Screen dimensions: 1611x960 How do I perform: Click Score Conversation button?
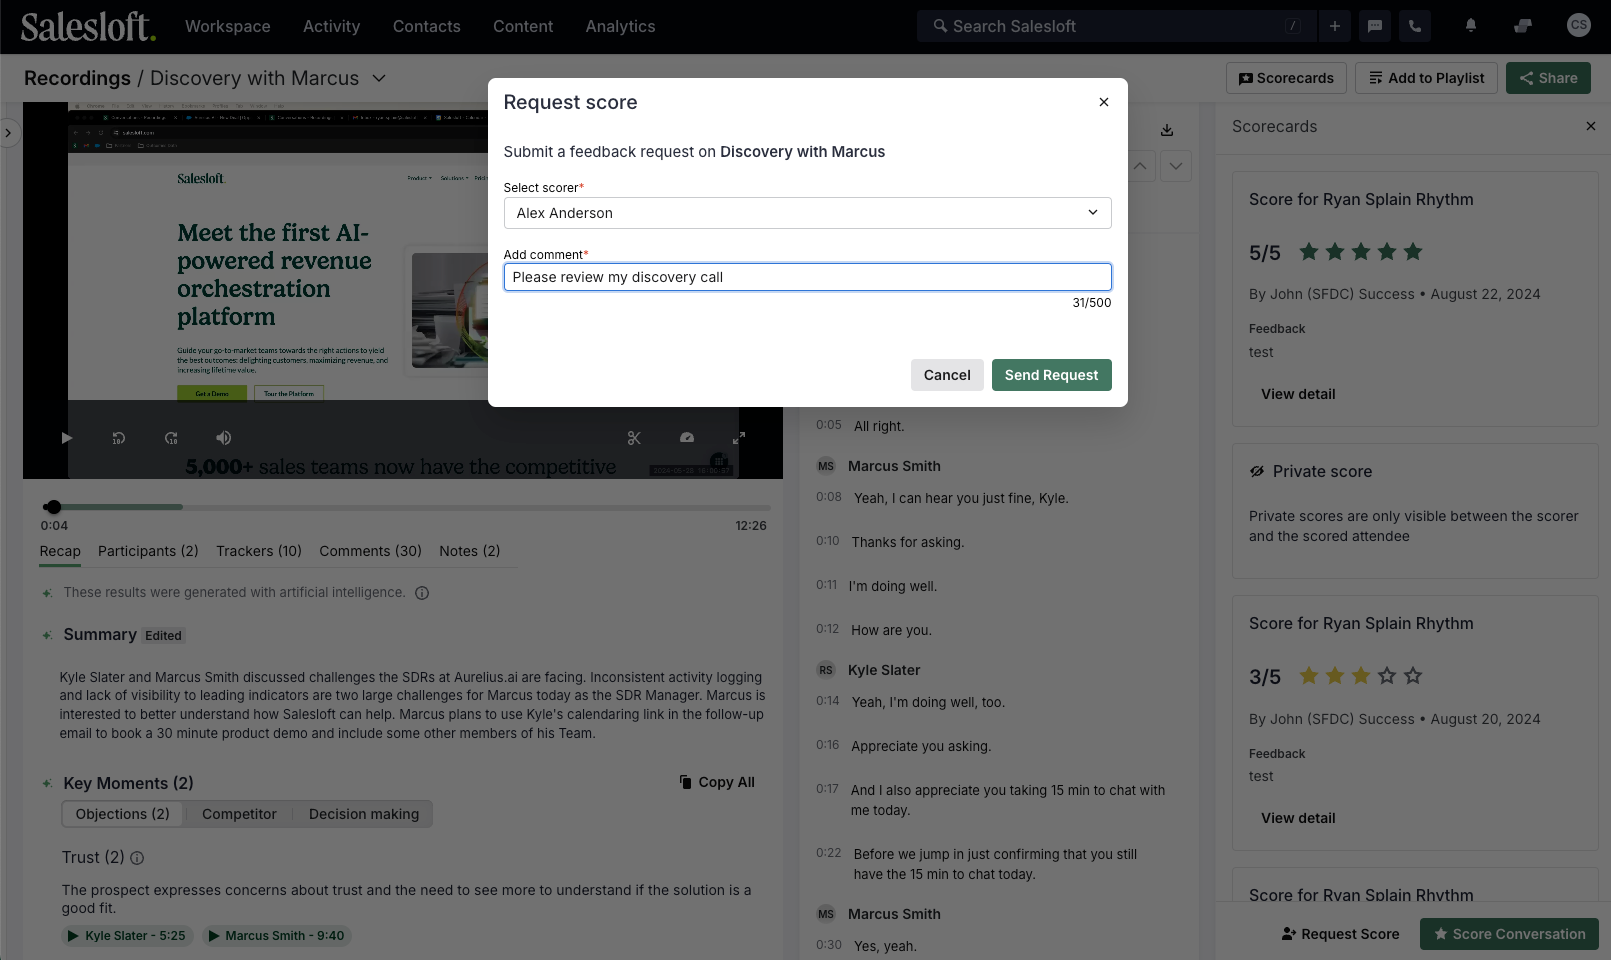(x=1509, y=934)
